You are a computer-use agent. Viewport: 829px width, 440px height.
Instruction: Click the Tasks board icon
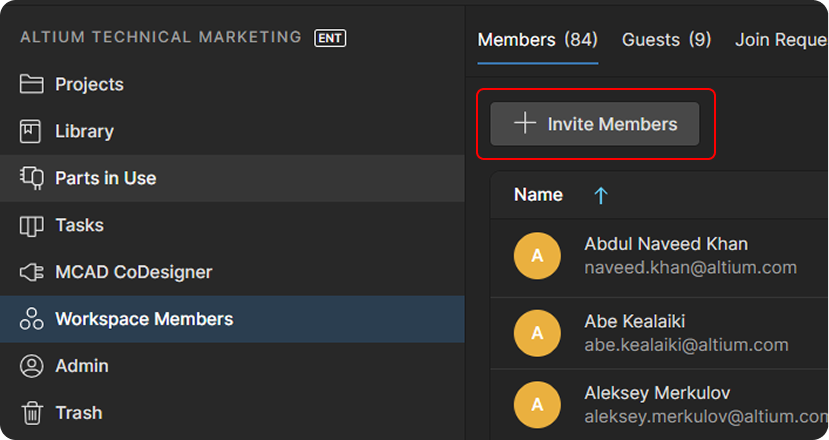pyautogui.click(x=31, y=226)
